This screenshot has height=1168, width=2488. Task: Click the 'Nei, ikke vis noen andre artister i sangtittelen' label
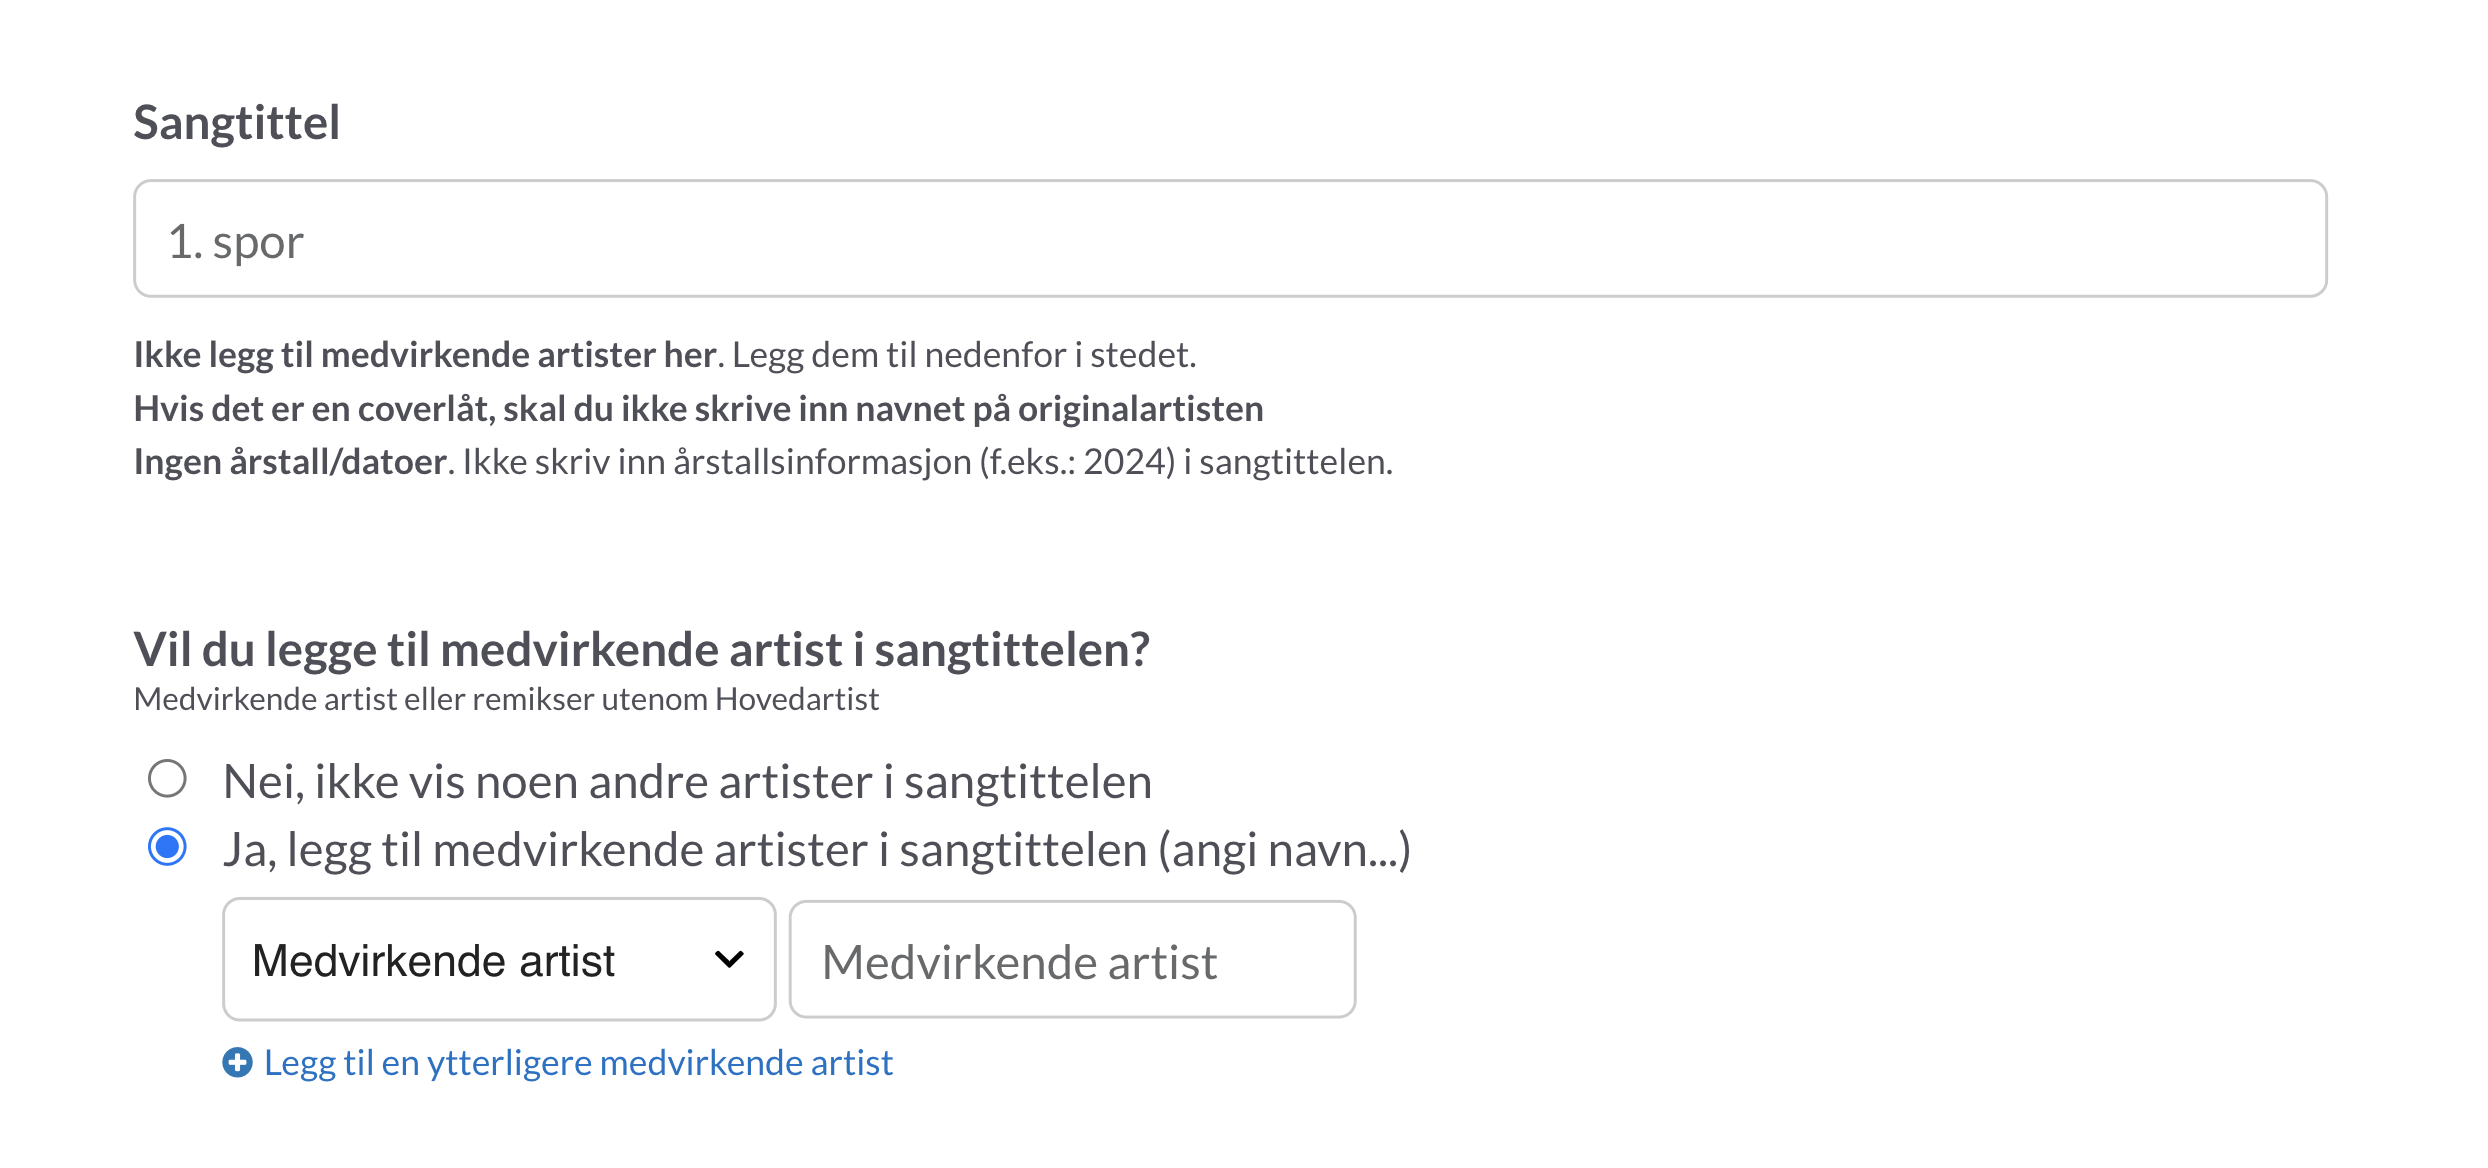[687, 781]
